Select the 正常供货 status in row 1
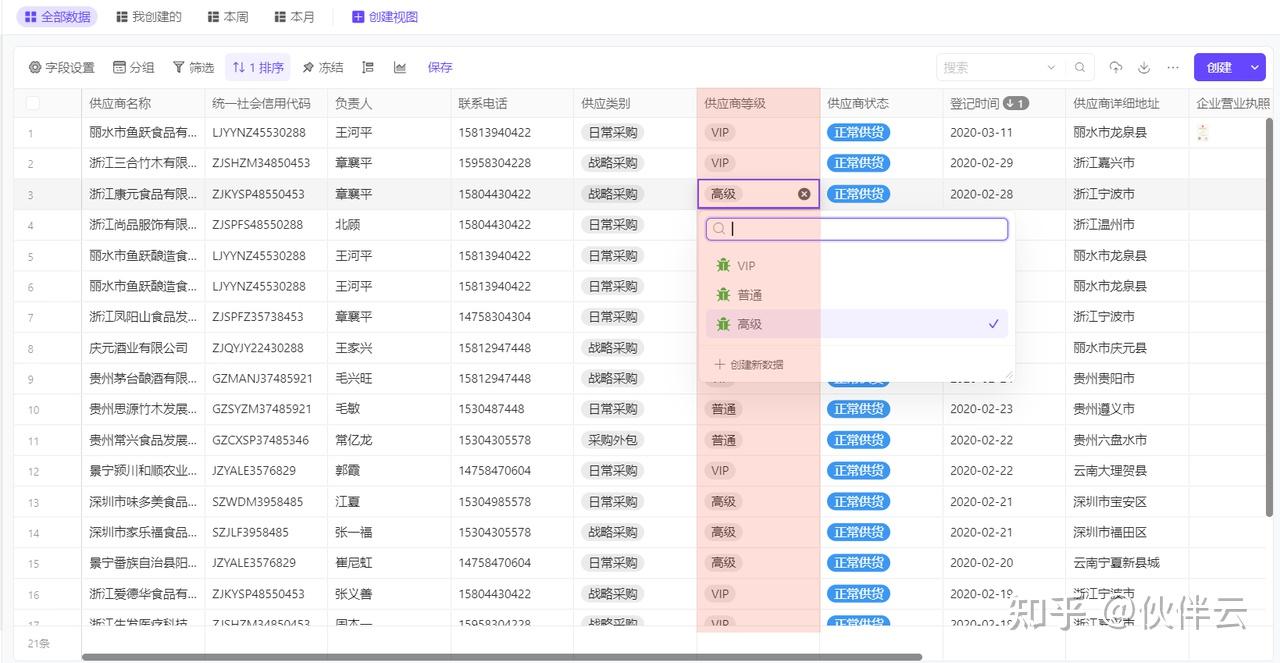This screenshot has width=1280, height=663. 858,132
